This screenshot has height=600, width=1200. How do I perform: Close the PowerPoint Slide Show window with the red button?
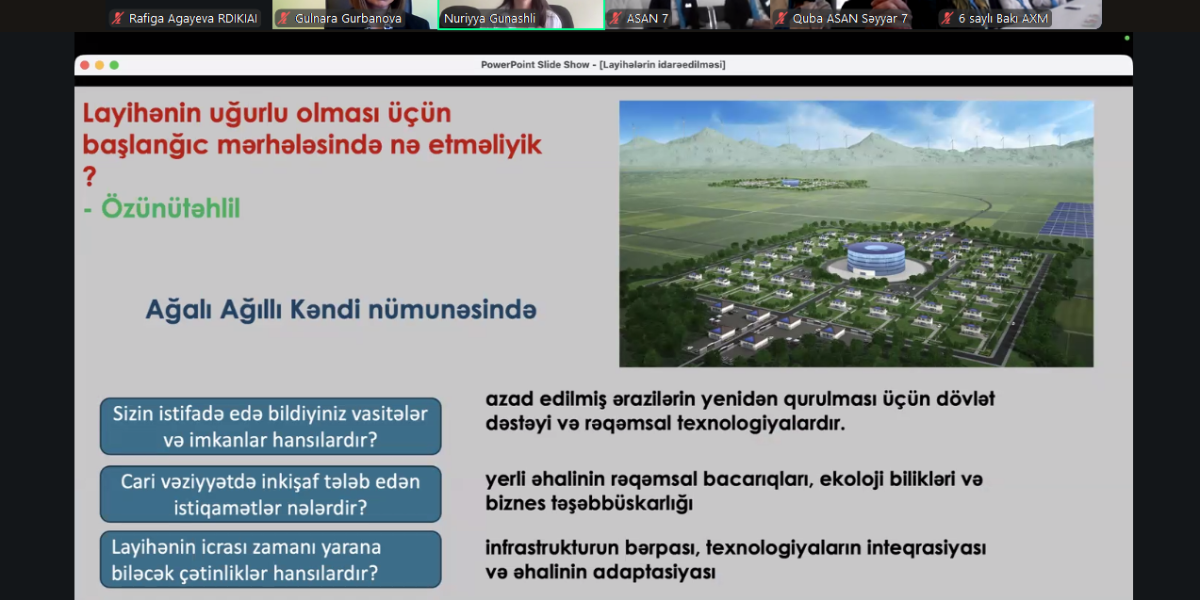pyautogui.click(x=85, y=65)
